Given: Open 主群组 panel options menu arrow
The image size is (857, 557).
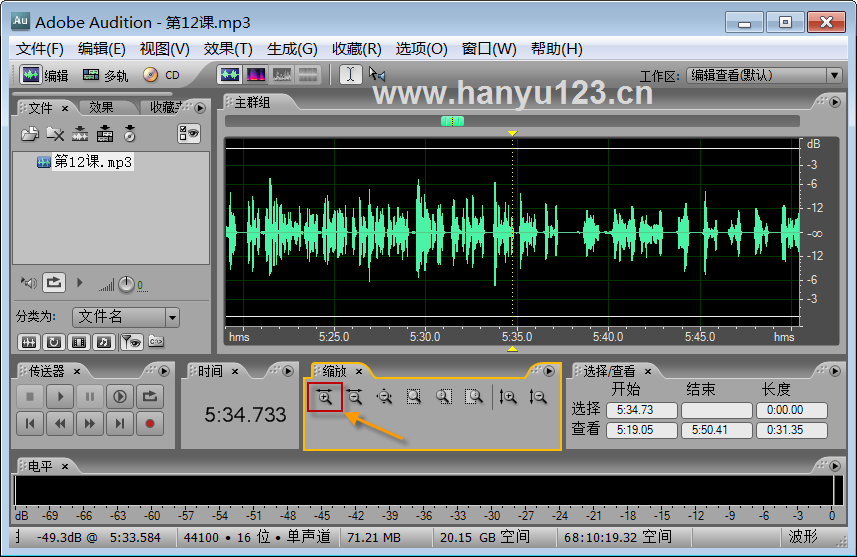Looking at the screenshot, I should 835,102.
